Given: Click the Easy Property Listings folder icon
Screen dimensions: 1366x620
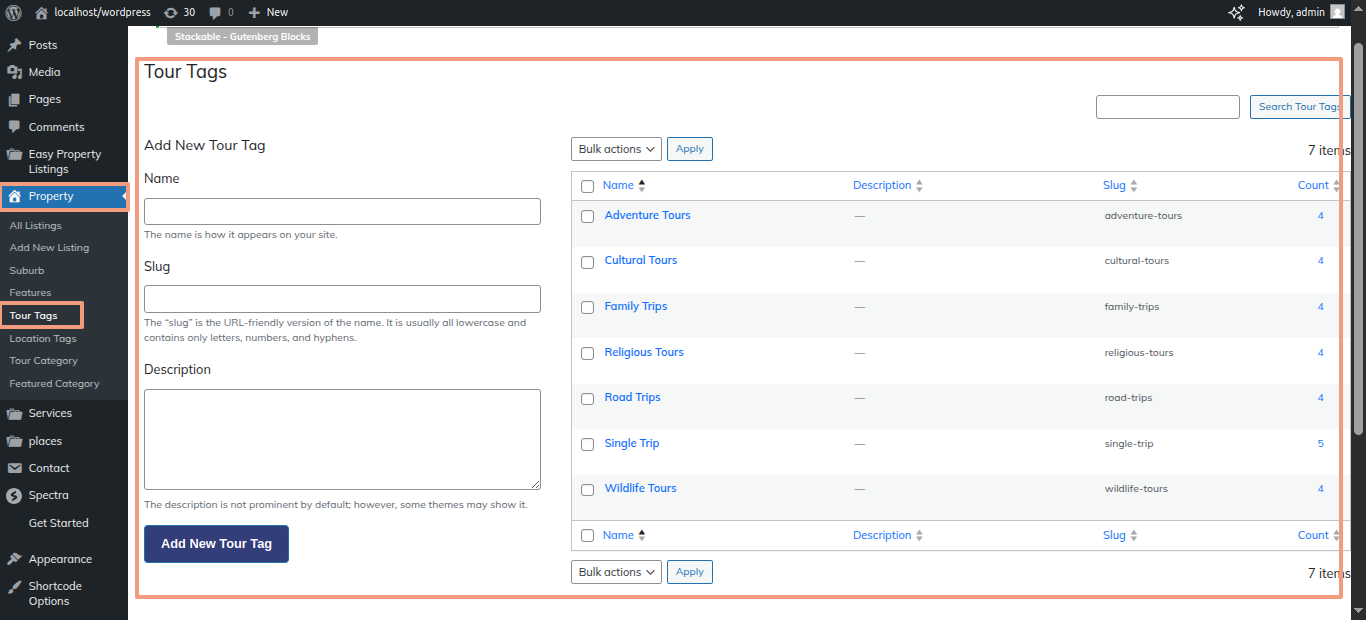Looking at the screenshot, I should coord(14,155).
